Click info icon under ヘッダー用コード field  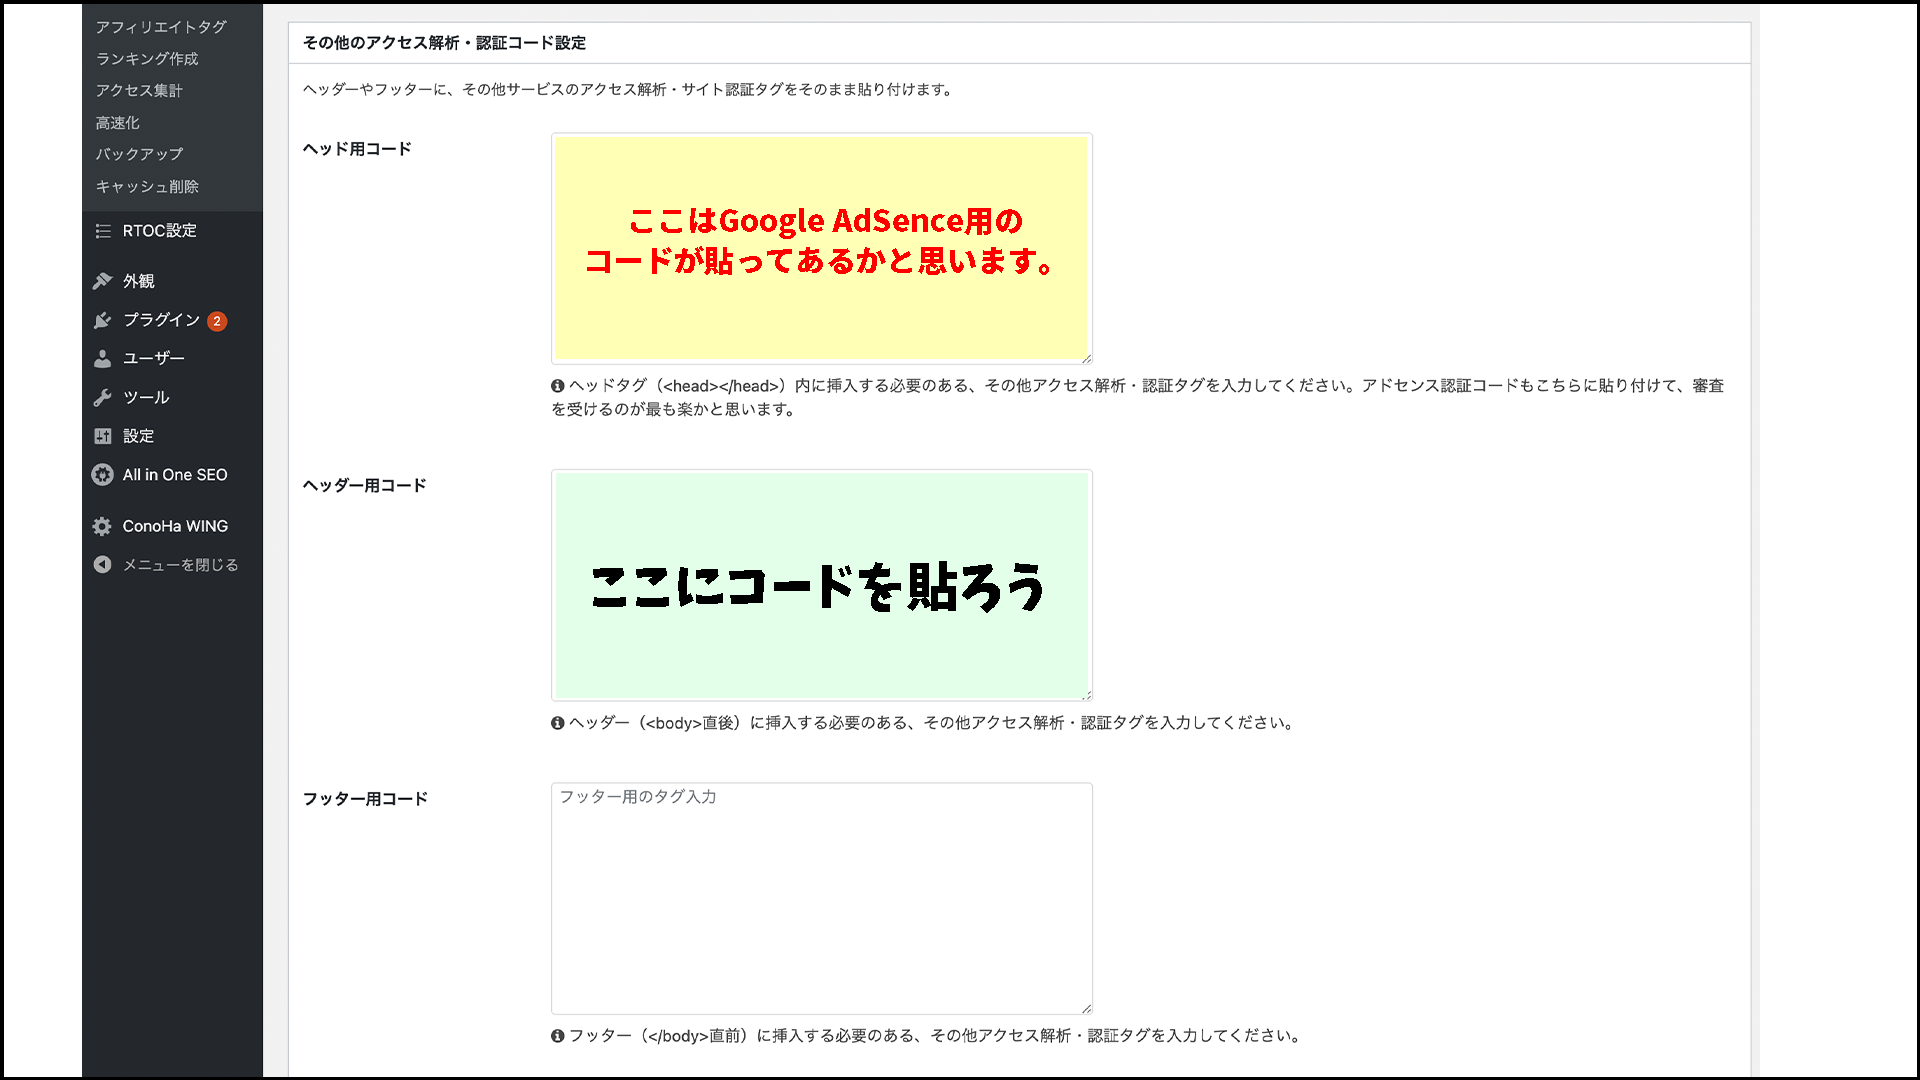coord(558,723)
